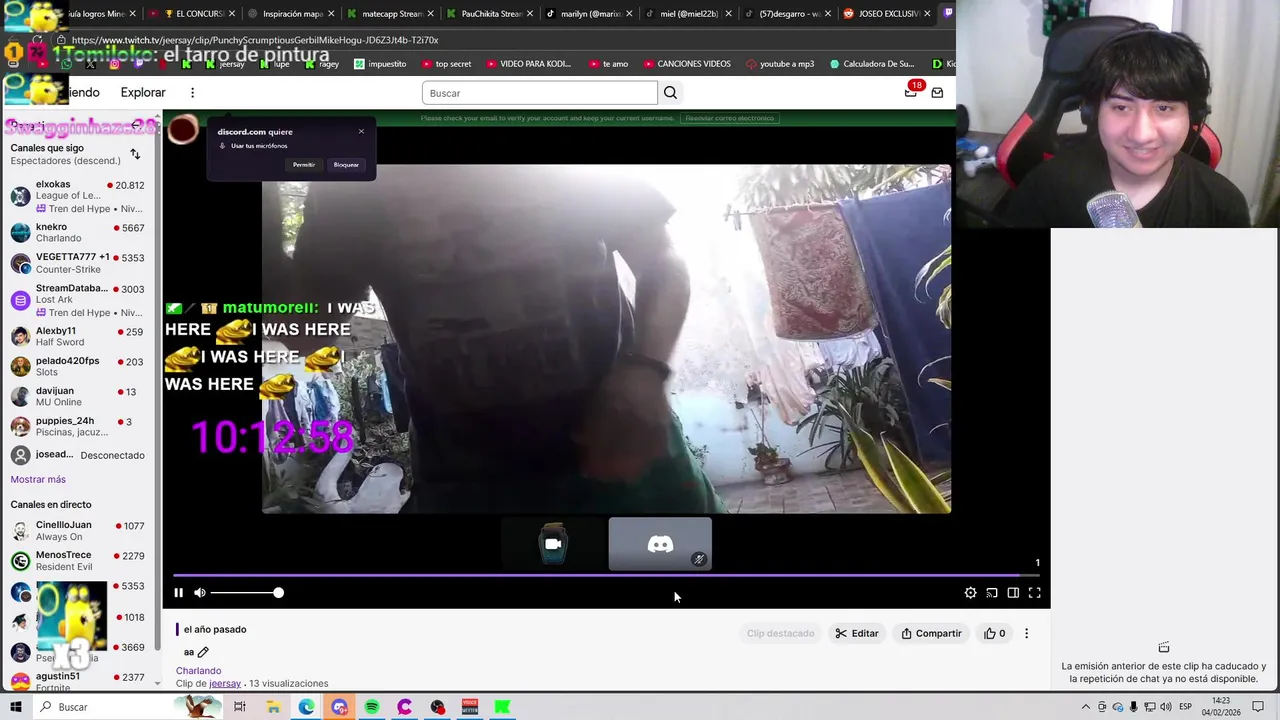Open player settings gear
The width and height of the screenshot is (1280, 720).
(970, 593)
